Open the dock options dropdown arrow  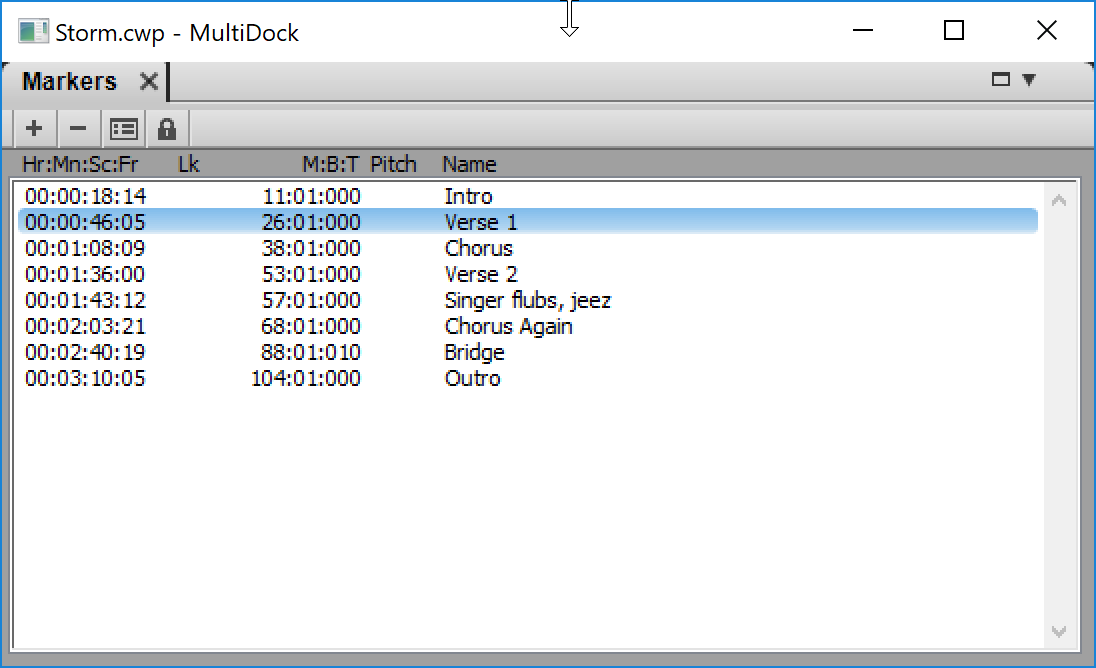click(1029, 80)
